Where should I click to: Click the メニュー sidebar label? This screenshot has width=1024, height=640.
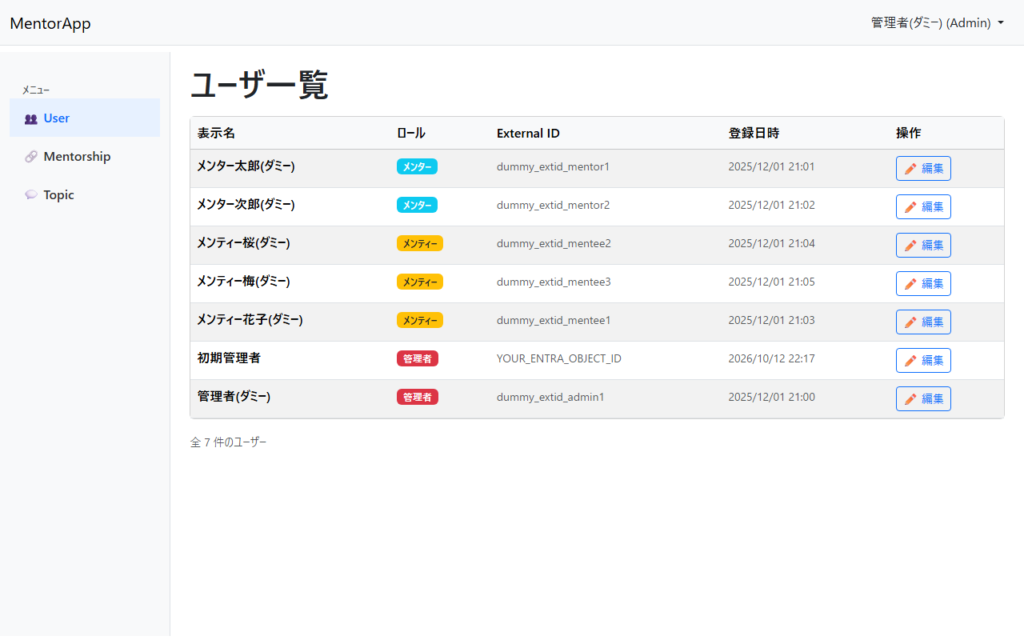(36, 90)
